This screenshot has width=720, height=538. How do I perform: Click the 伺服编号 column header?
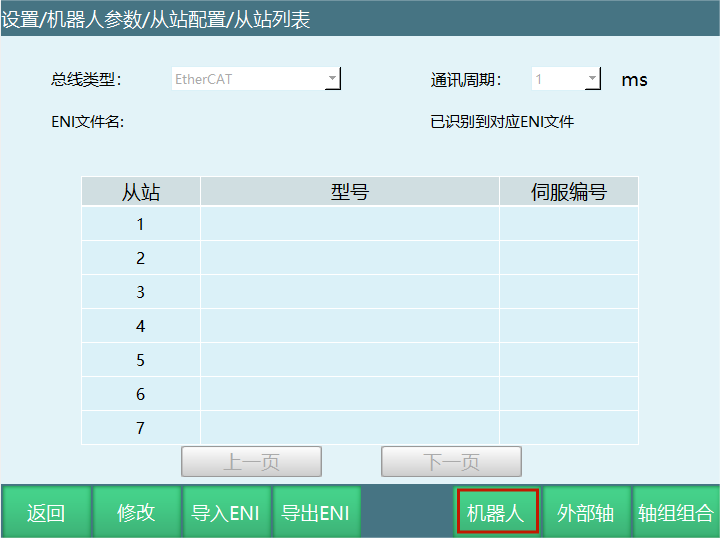[x=568, y=192]
